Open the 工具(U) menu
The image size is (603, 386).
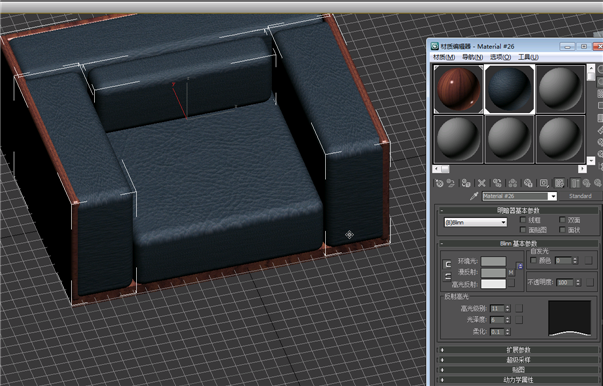pos(528,57)
